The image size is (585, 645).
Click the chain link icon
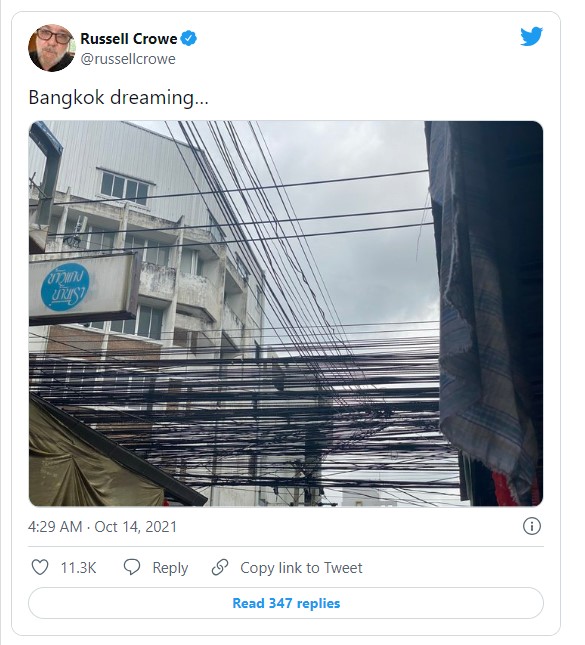click(x=220, y=567)
